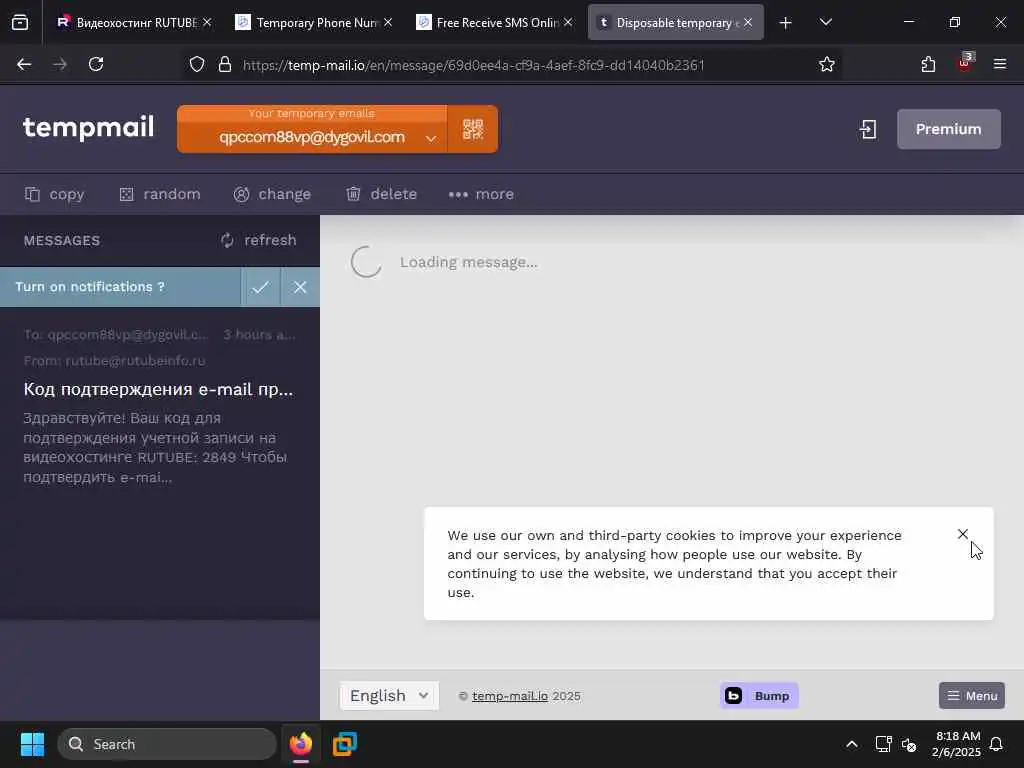Bookmark this page with the star
The width and height of the screenshot is (1024, 768).
click(x=827, y=64)
